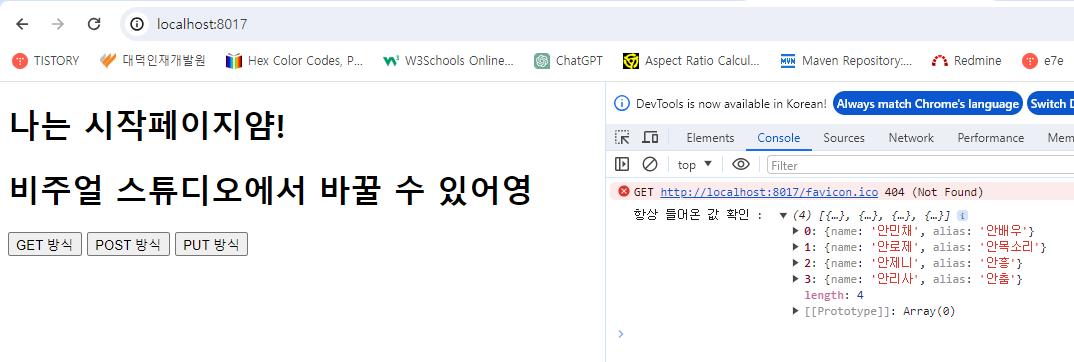
Task: Open the ChatGPT bookmark
Action: pos(569,61)
